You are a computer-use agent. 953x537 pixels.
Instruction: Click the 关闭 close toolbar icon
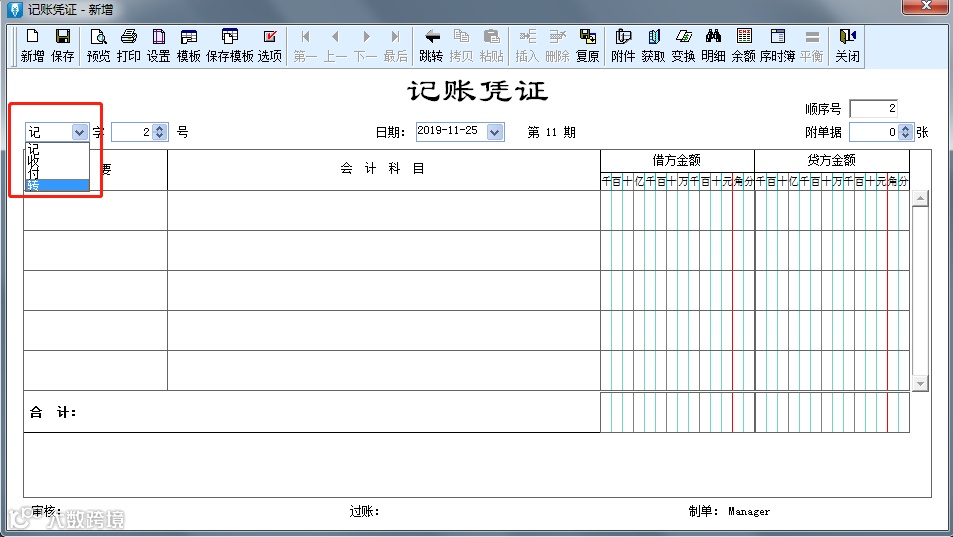[x=847, y=46]
